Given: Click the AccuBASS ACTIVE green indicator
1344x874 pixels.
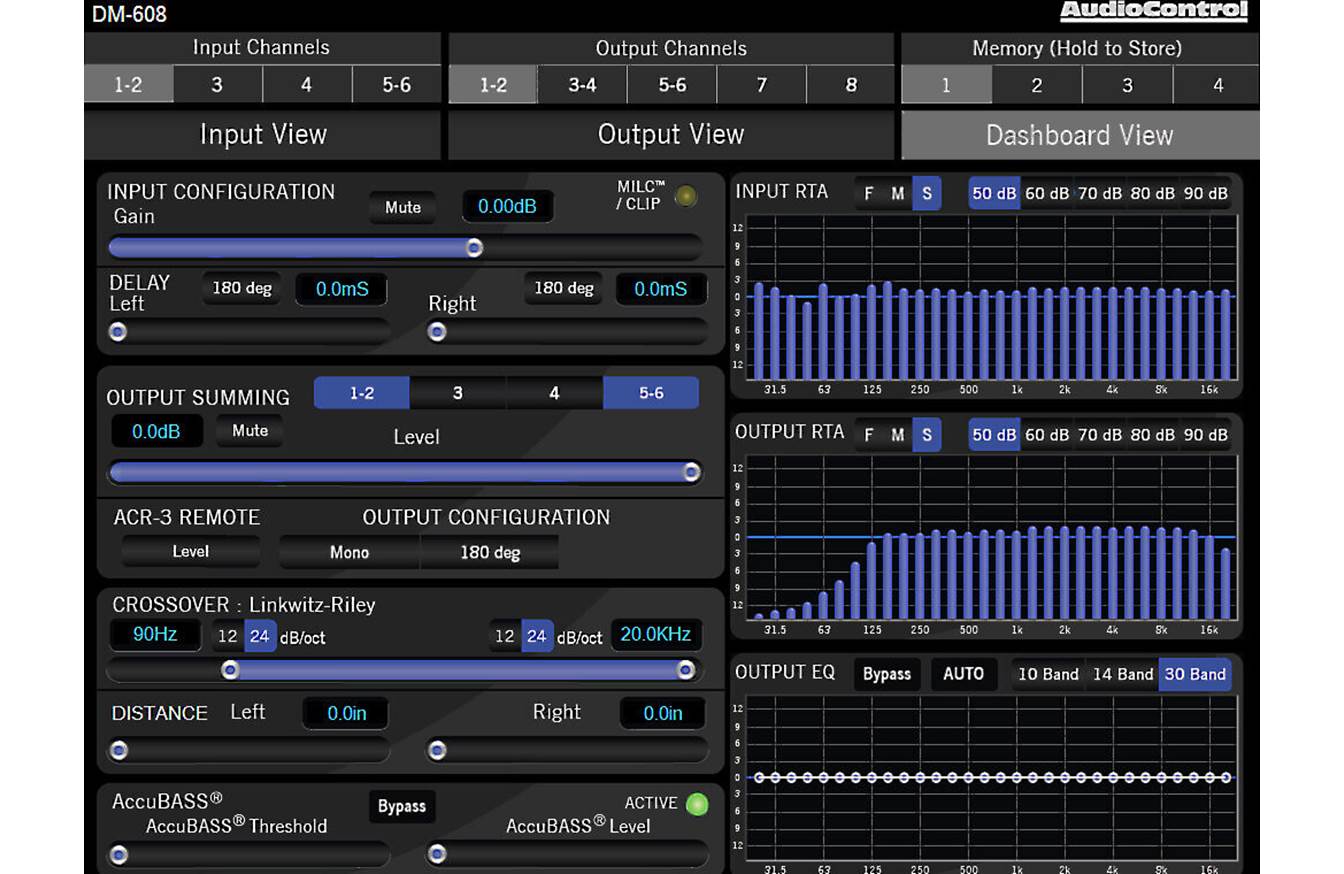Looking at the screenshot, I should 697,804.
